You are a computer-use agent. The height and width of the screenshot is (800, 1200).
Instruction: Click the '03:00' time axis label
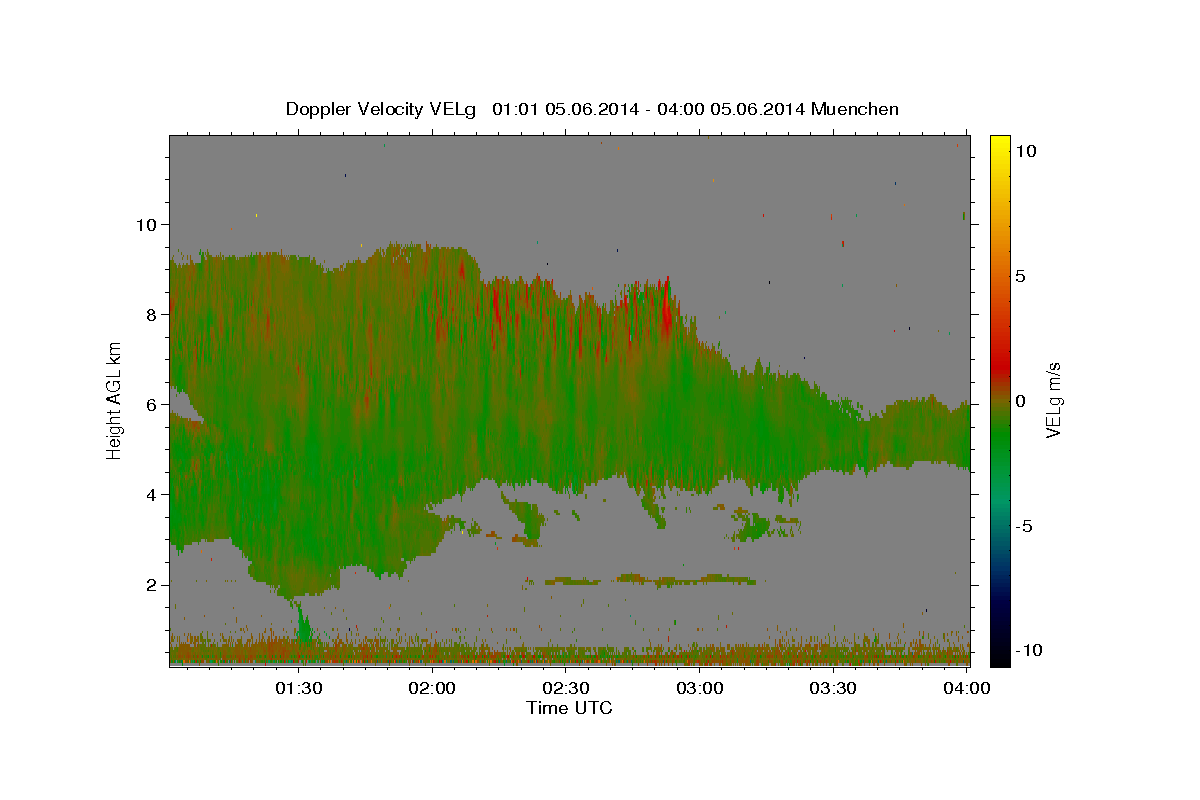(700, 688)
